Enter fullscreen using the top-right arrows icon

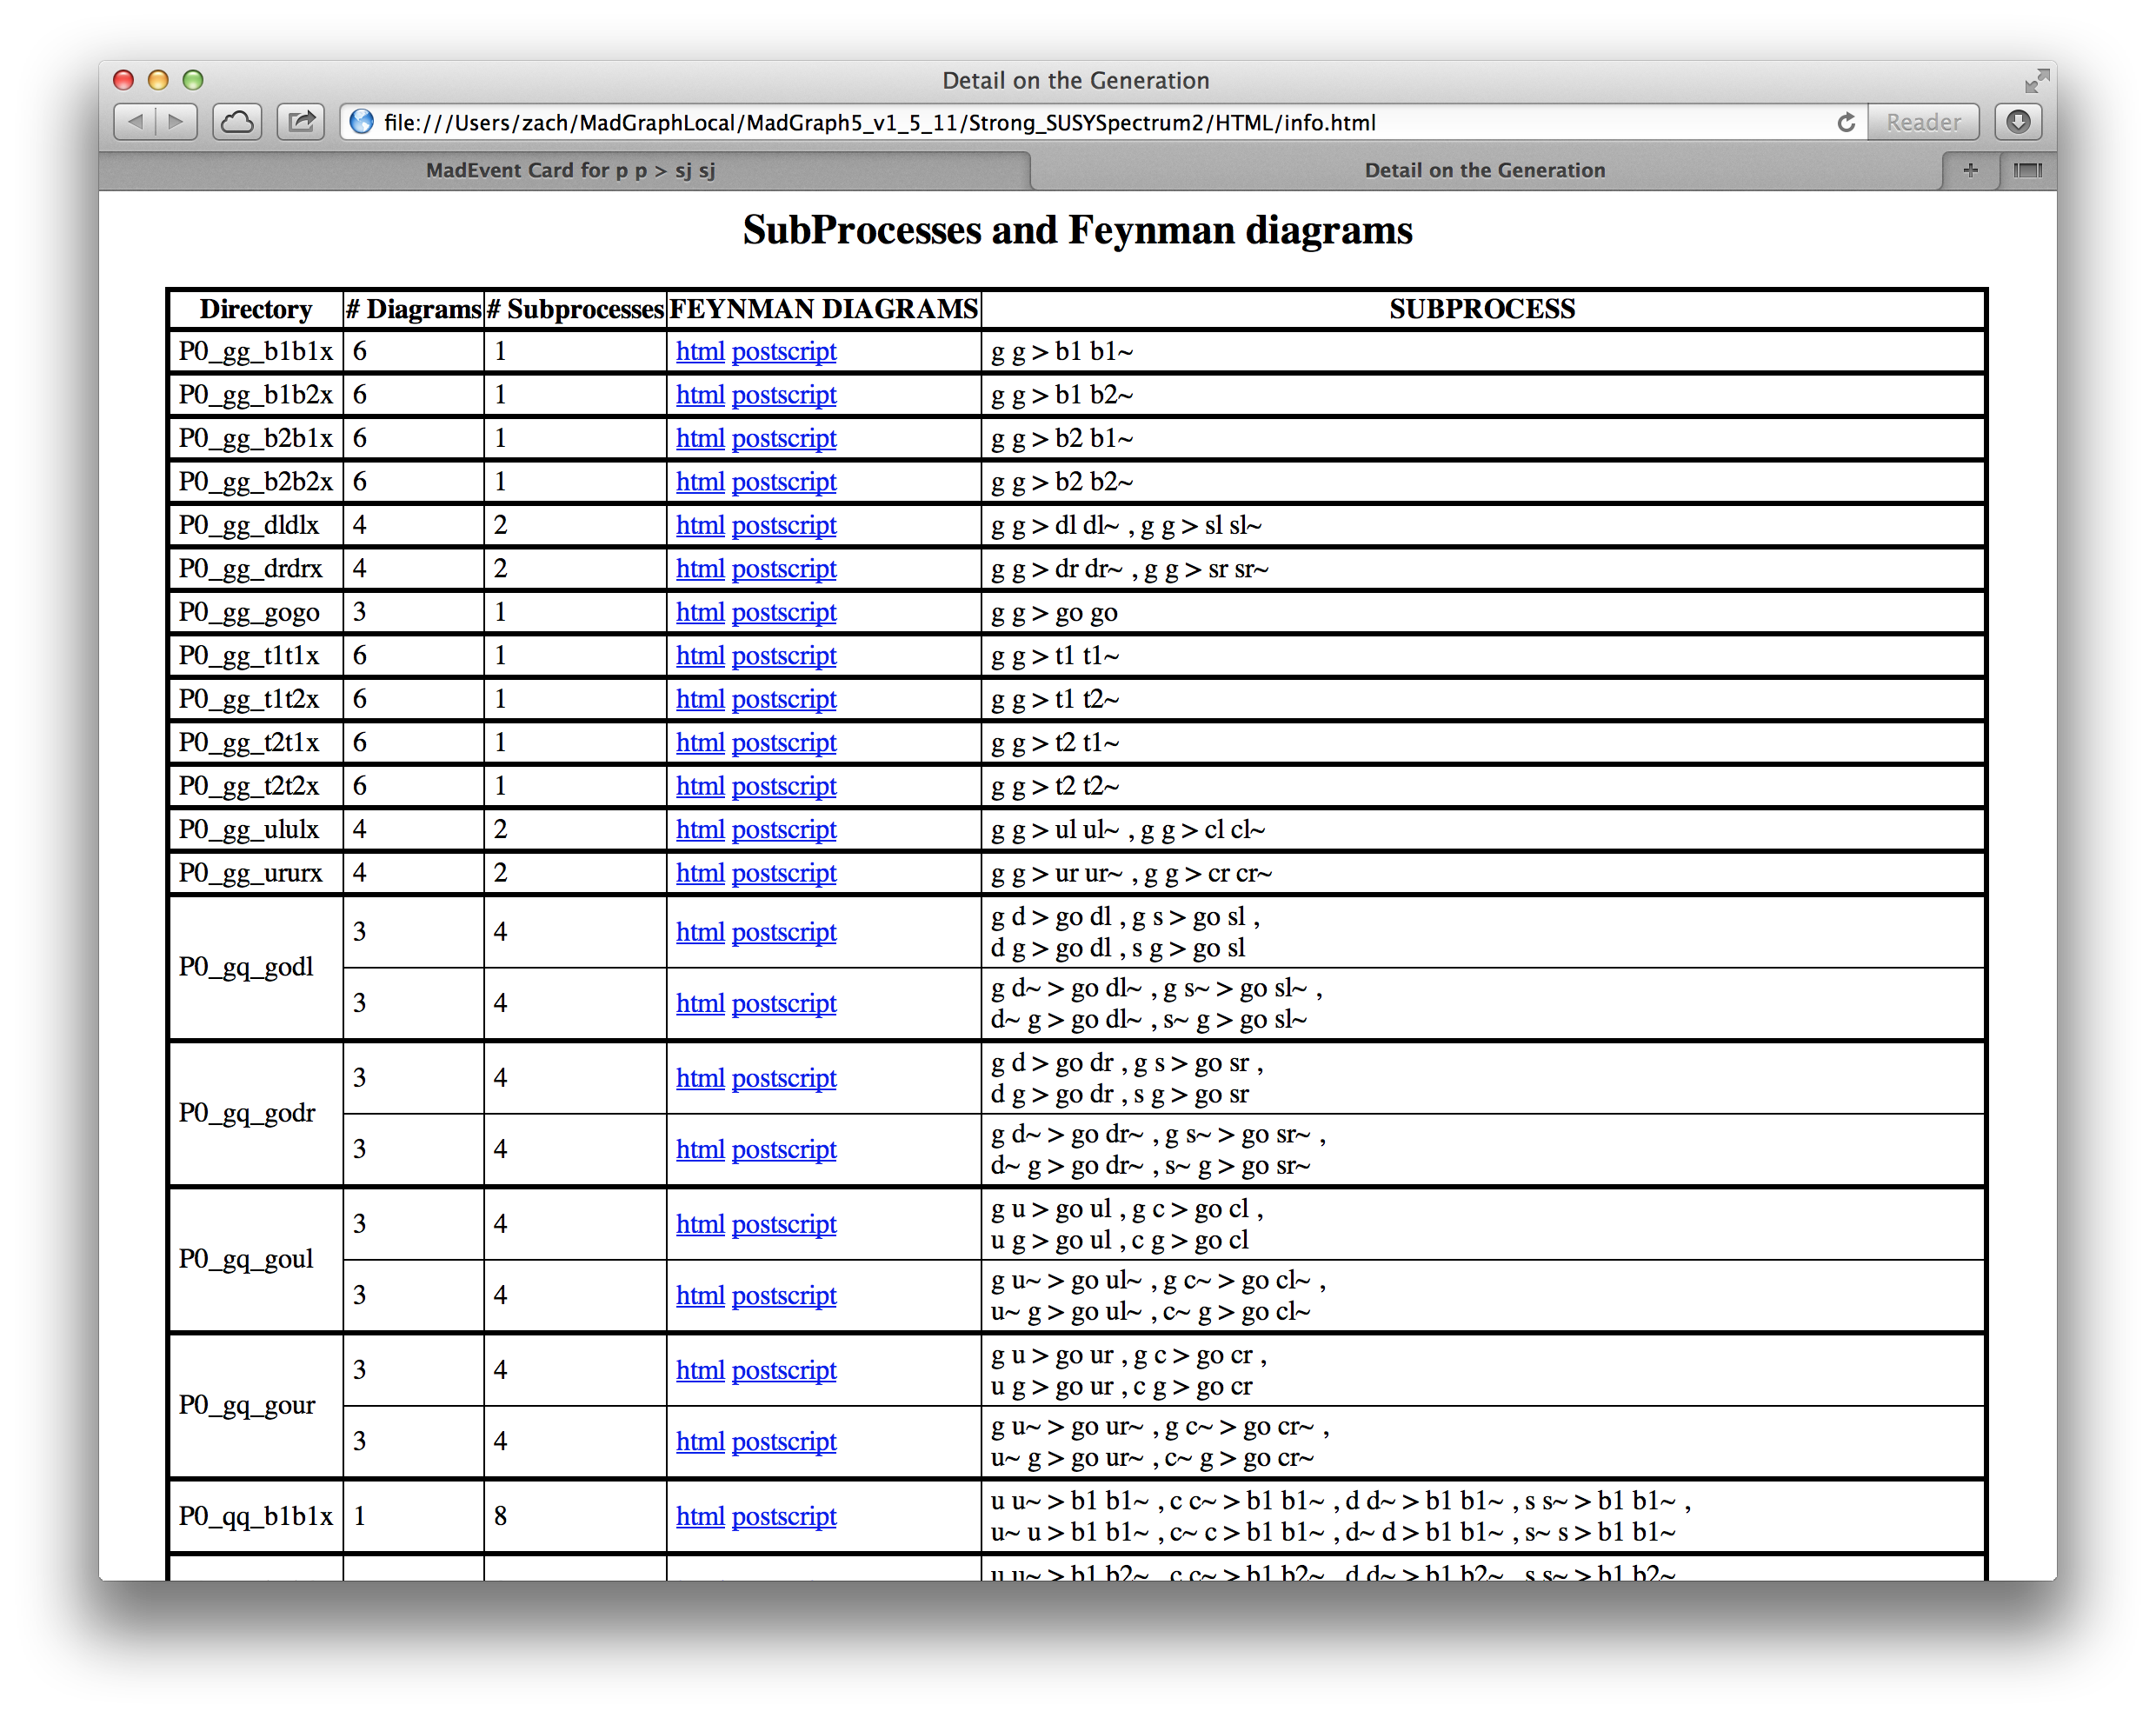click(2035, 81)
